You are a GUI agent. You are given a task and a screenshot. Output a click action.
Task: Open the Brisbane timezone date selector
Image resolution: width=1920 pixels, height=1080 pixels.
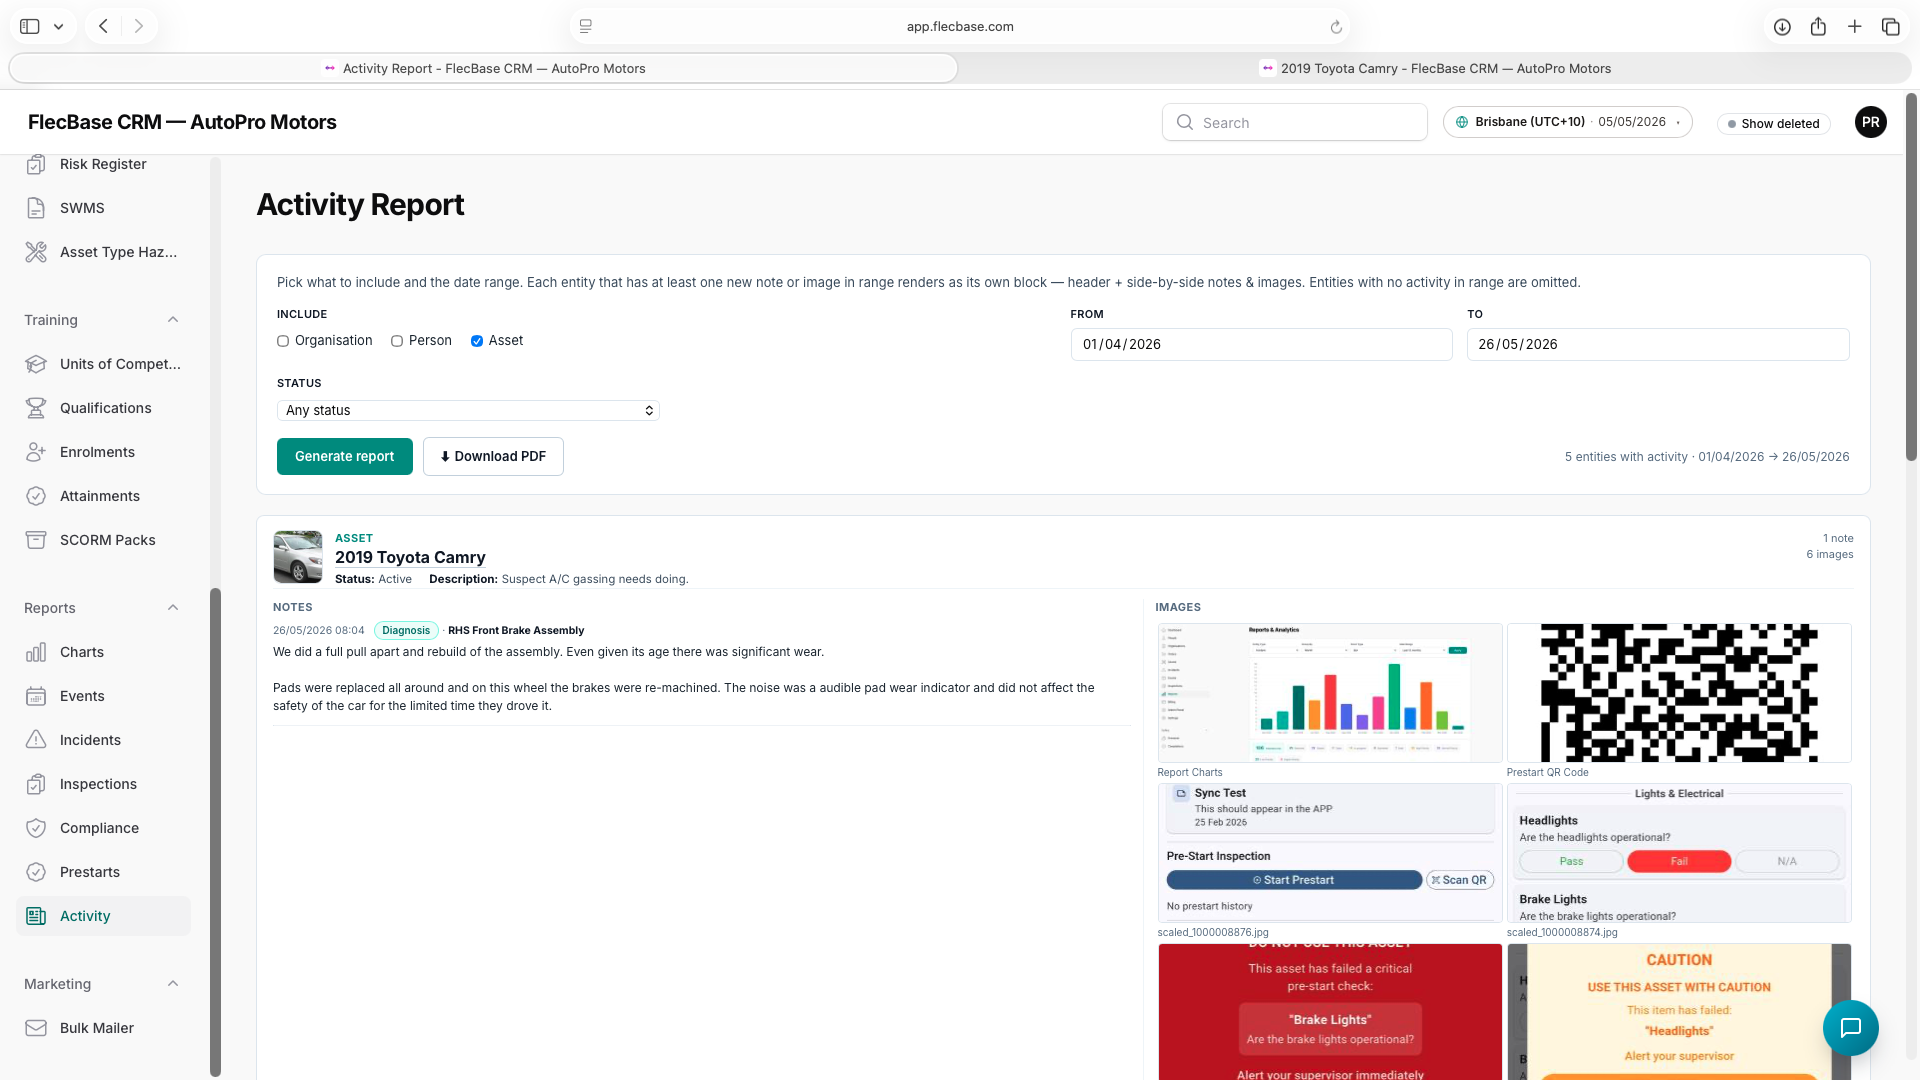(1567, 122)
